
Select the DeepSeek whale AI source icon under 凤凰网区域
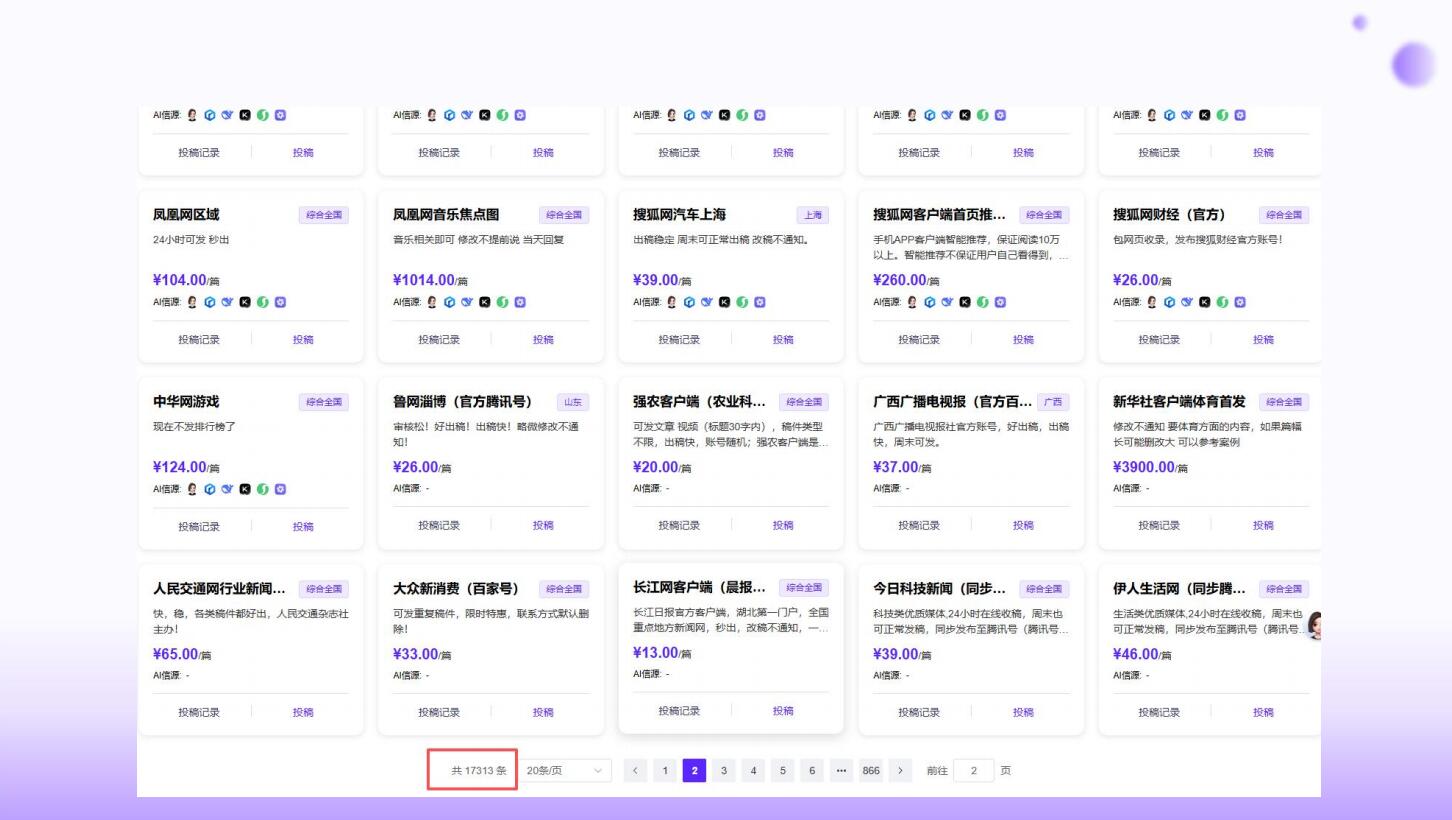[x=227, y=301]
